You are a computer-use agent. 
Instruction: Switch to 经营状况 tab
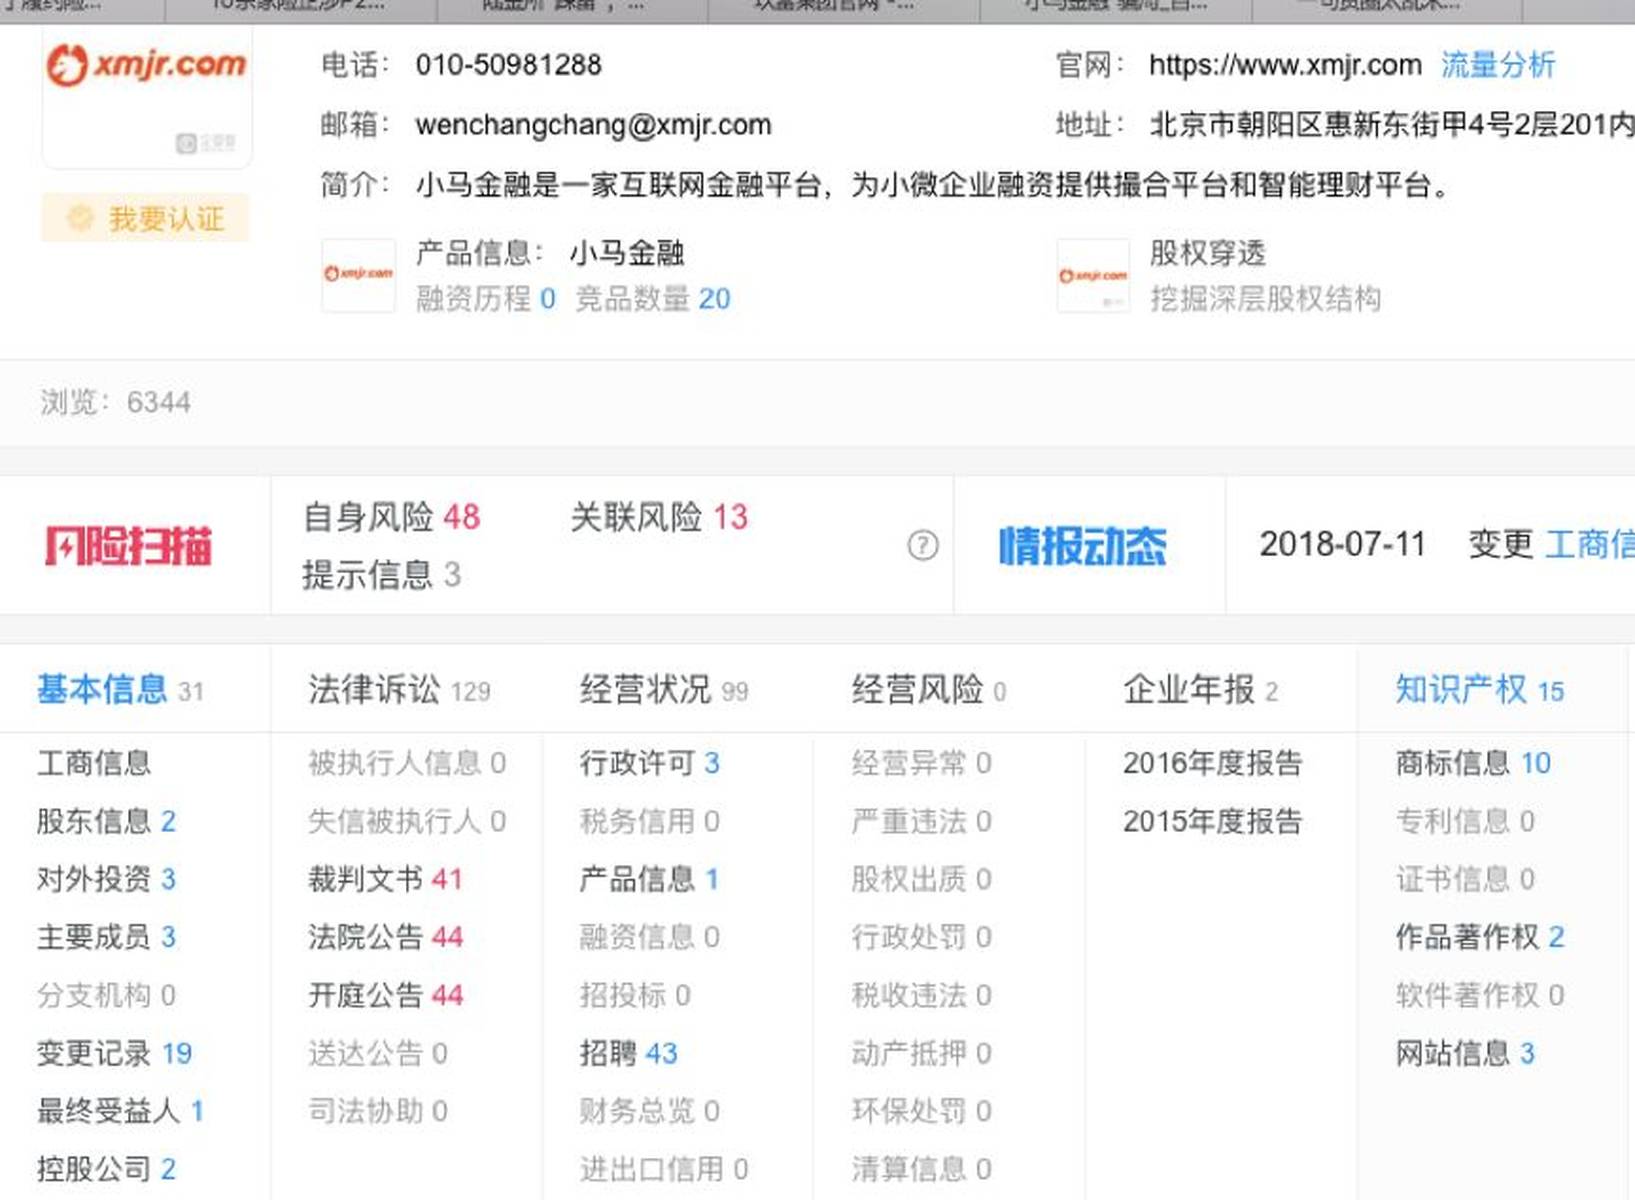[664, 689]
